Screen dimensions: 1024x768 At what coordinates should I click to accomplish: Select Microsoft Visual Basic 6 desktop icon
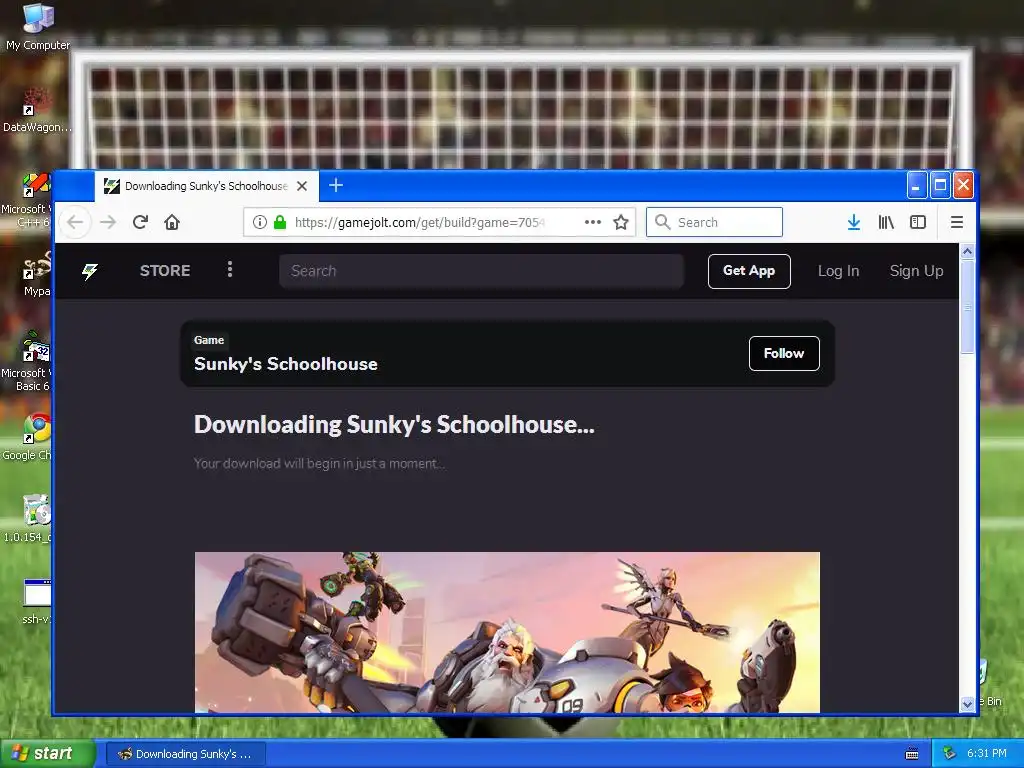click(x=28, y=362)
